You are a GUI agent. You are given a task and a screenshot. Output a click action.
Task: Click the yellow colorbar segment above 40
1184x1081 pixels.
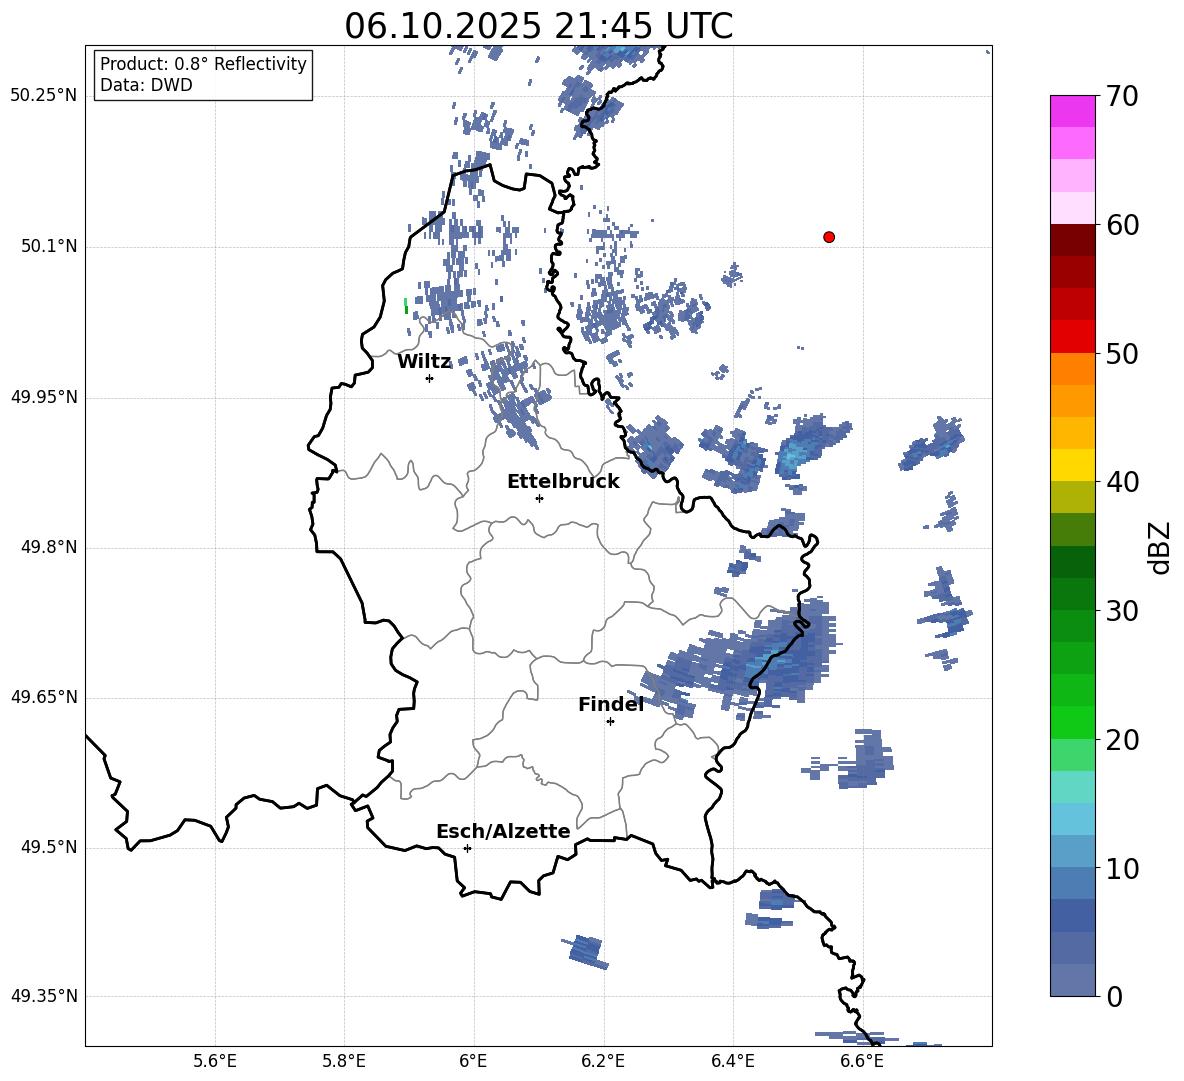(x=1072, y=465)
